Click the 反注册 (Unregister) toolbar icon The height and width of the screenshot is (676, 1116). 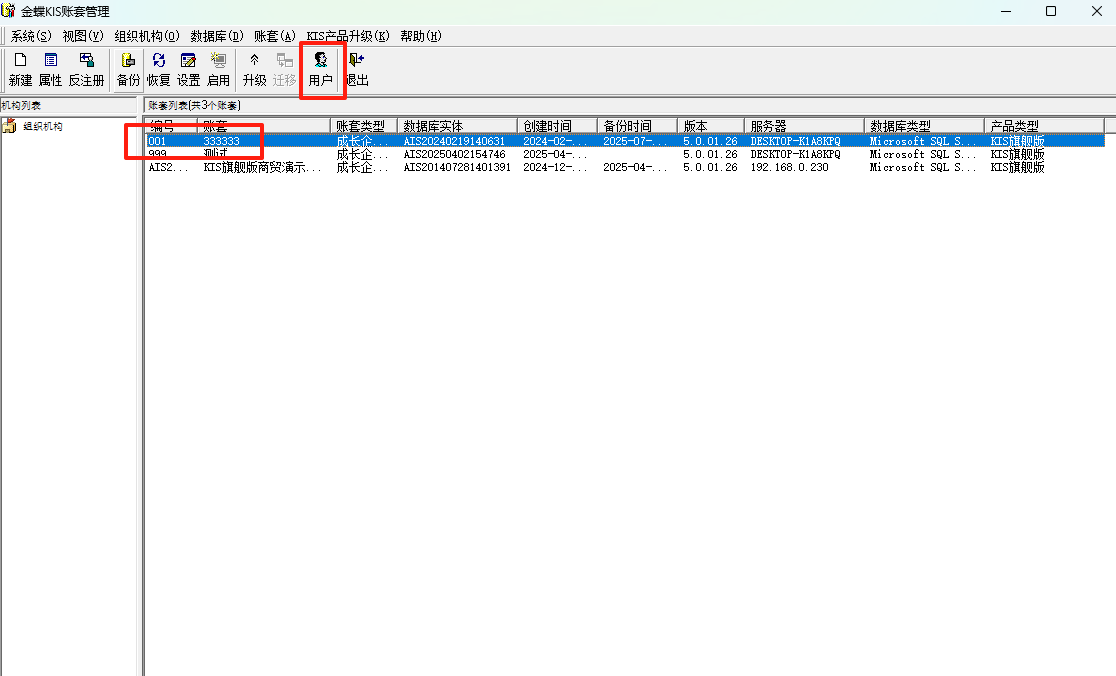(86, 69)
